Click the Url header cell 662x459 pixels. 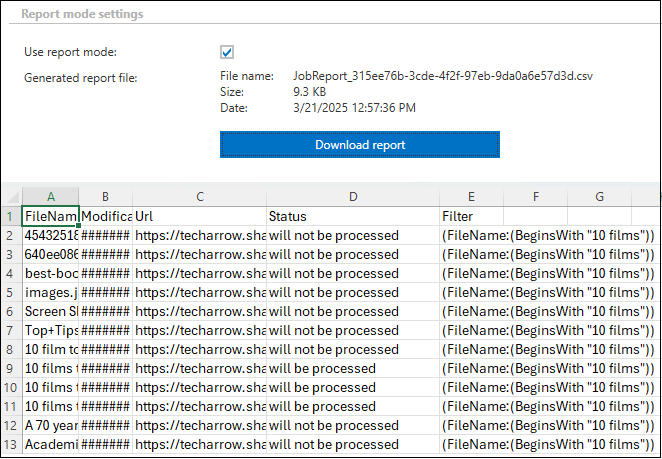pos(199,216)
